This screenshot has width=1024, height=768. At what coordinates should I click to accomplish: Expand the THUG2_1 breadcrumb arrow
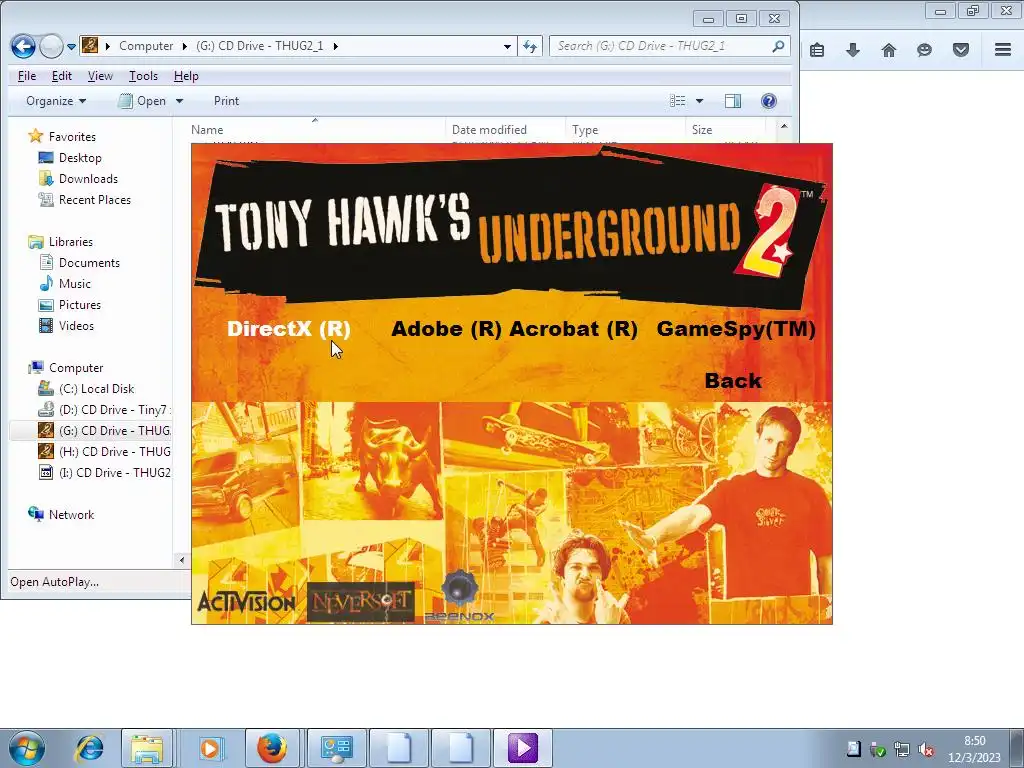click(336, 46)
